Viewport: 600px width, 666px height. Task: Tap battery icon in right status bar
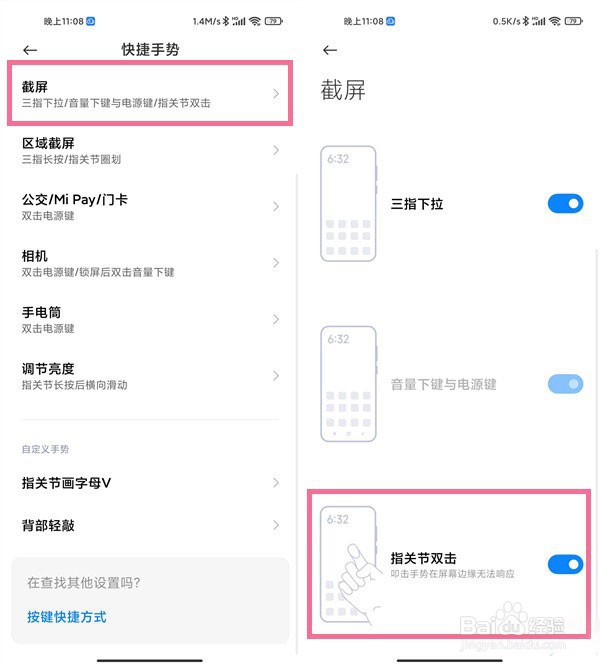tap(574, 21)
